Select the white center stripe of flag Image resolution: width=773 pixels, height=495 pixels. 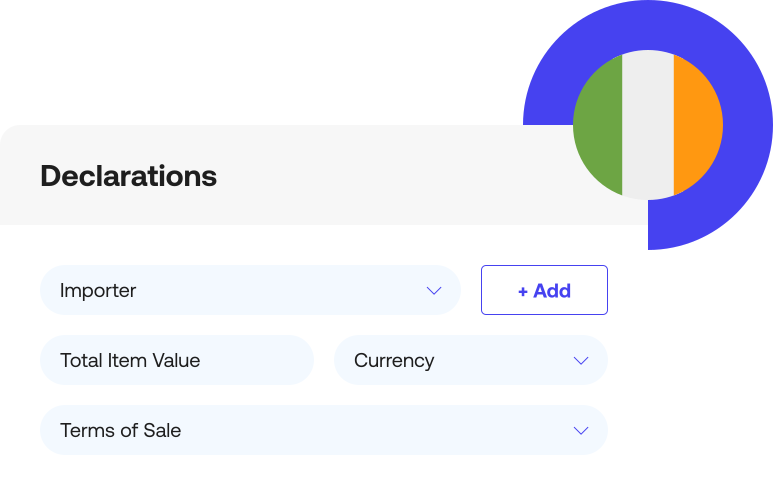(x=648, y=125)
